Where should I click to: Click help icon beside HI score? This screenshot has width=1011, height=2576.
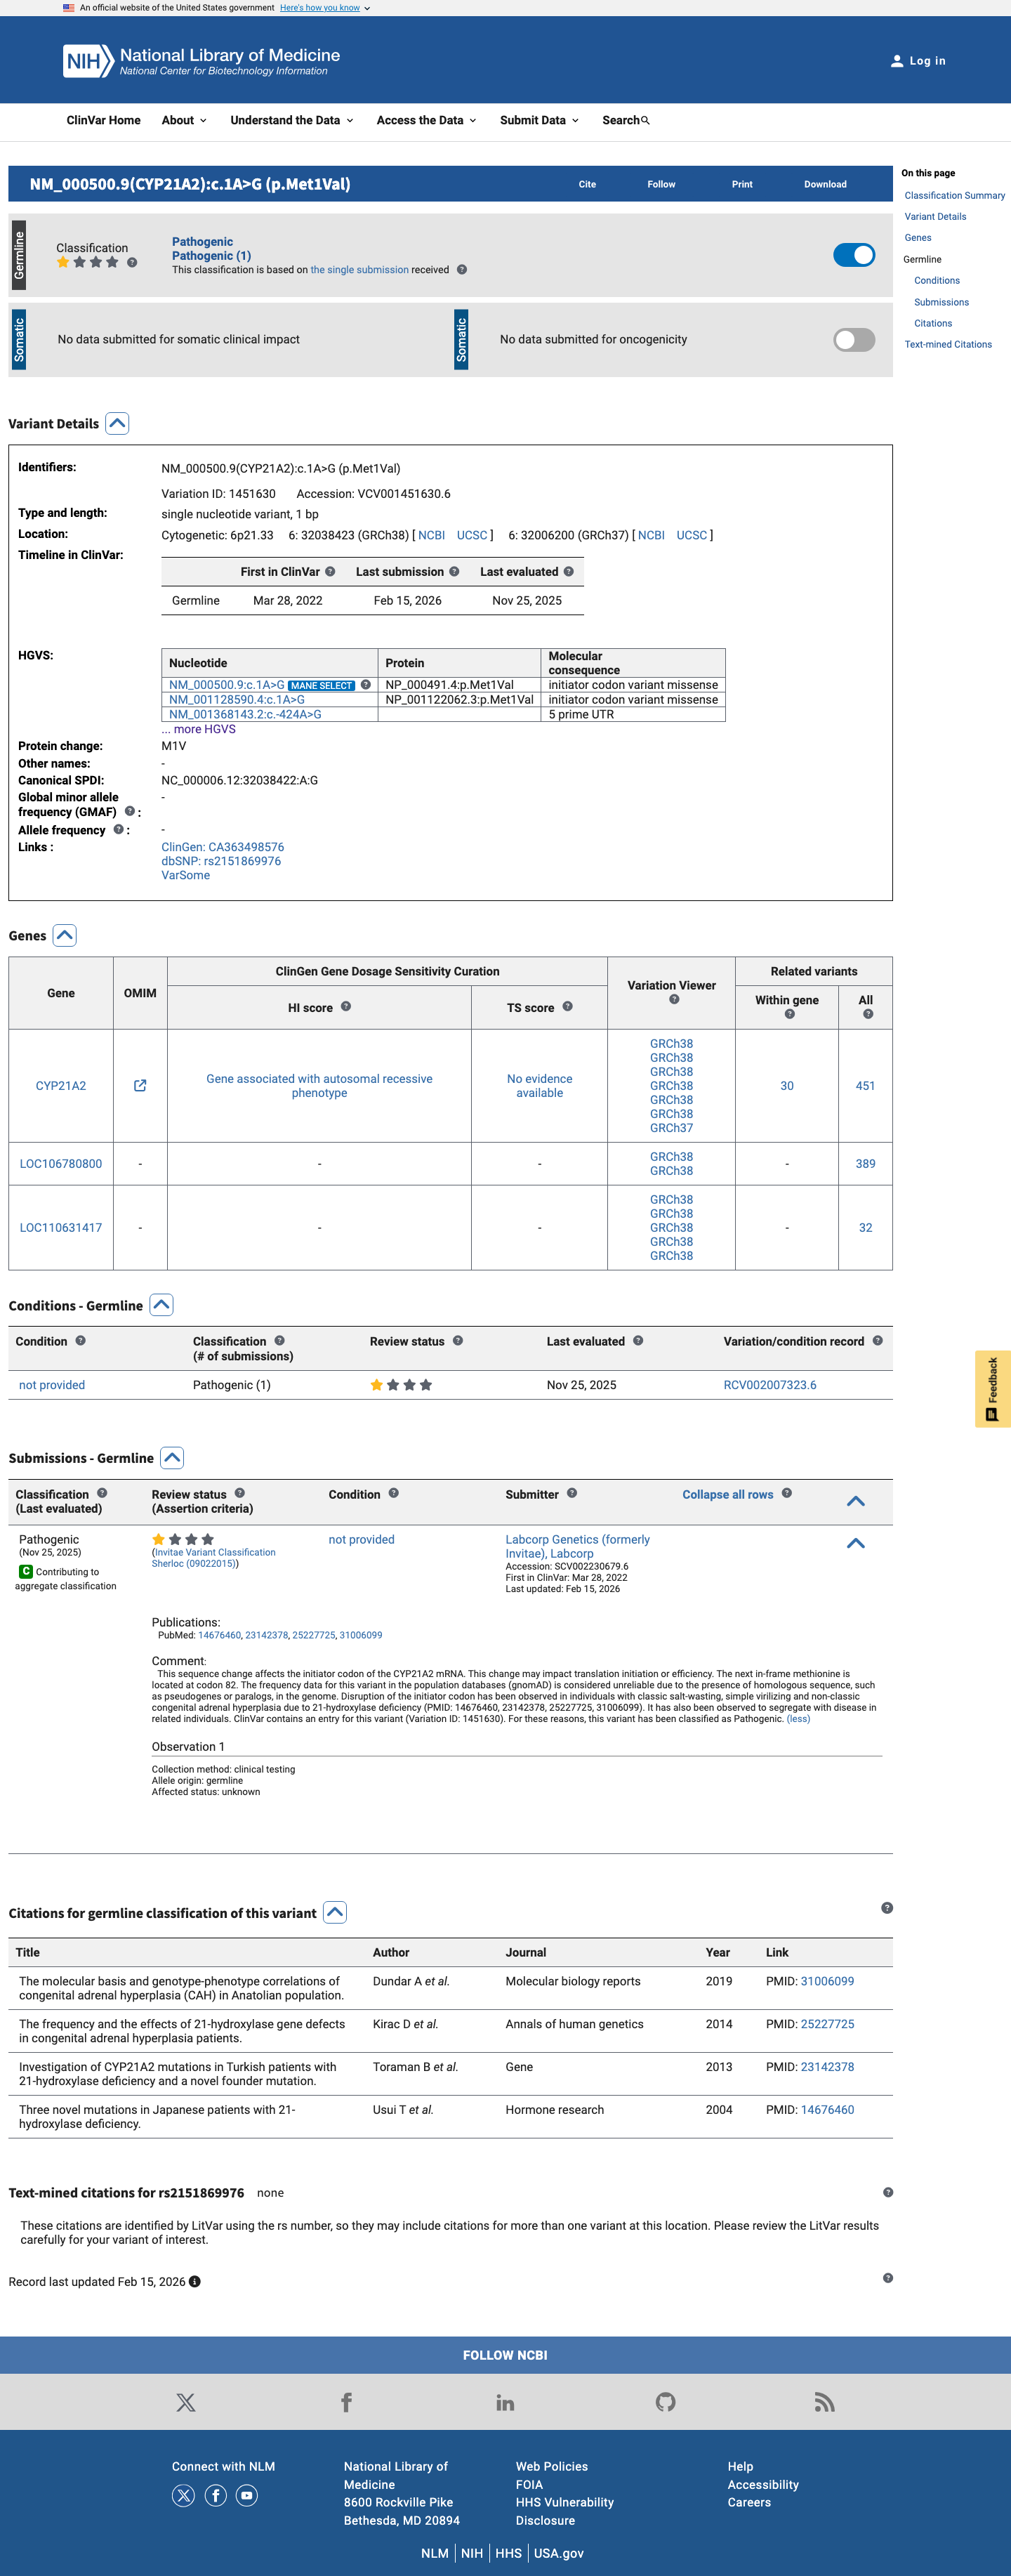point(346,1007)
